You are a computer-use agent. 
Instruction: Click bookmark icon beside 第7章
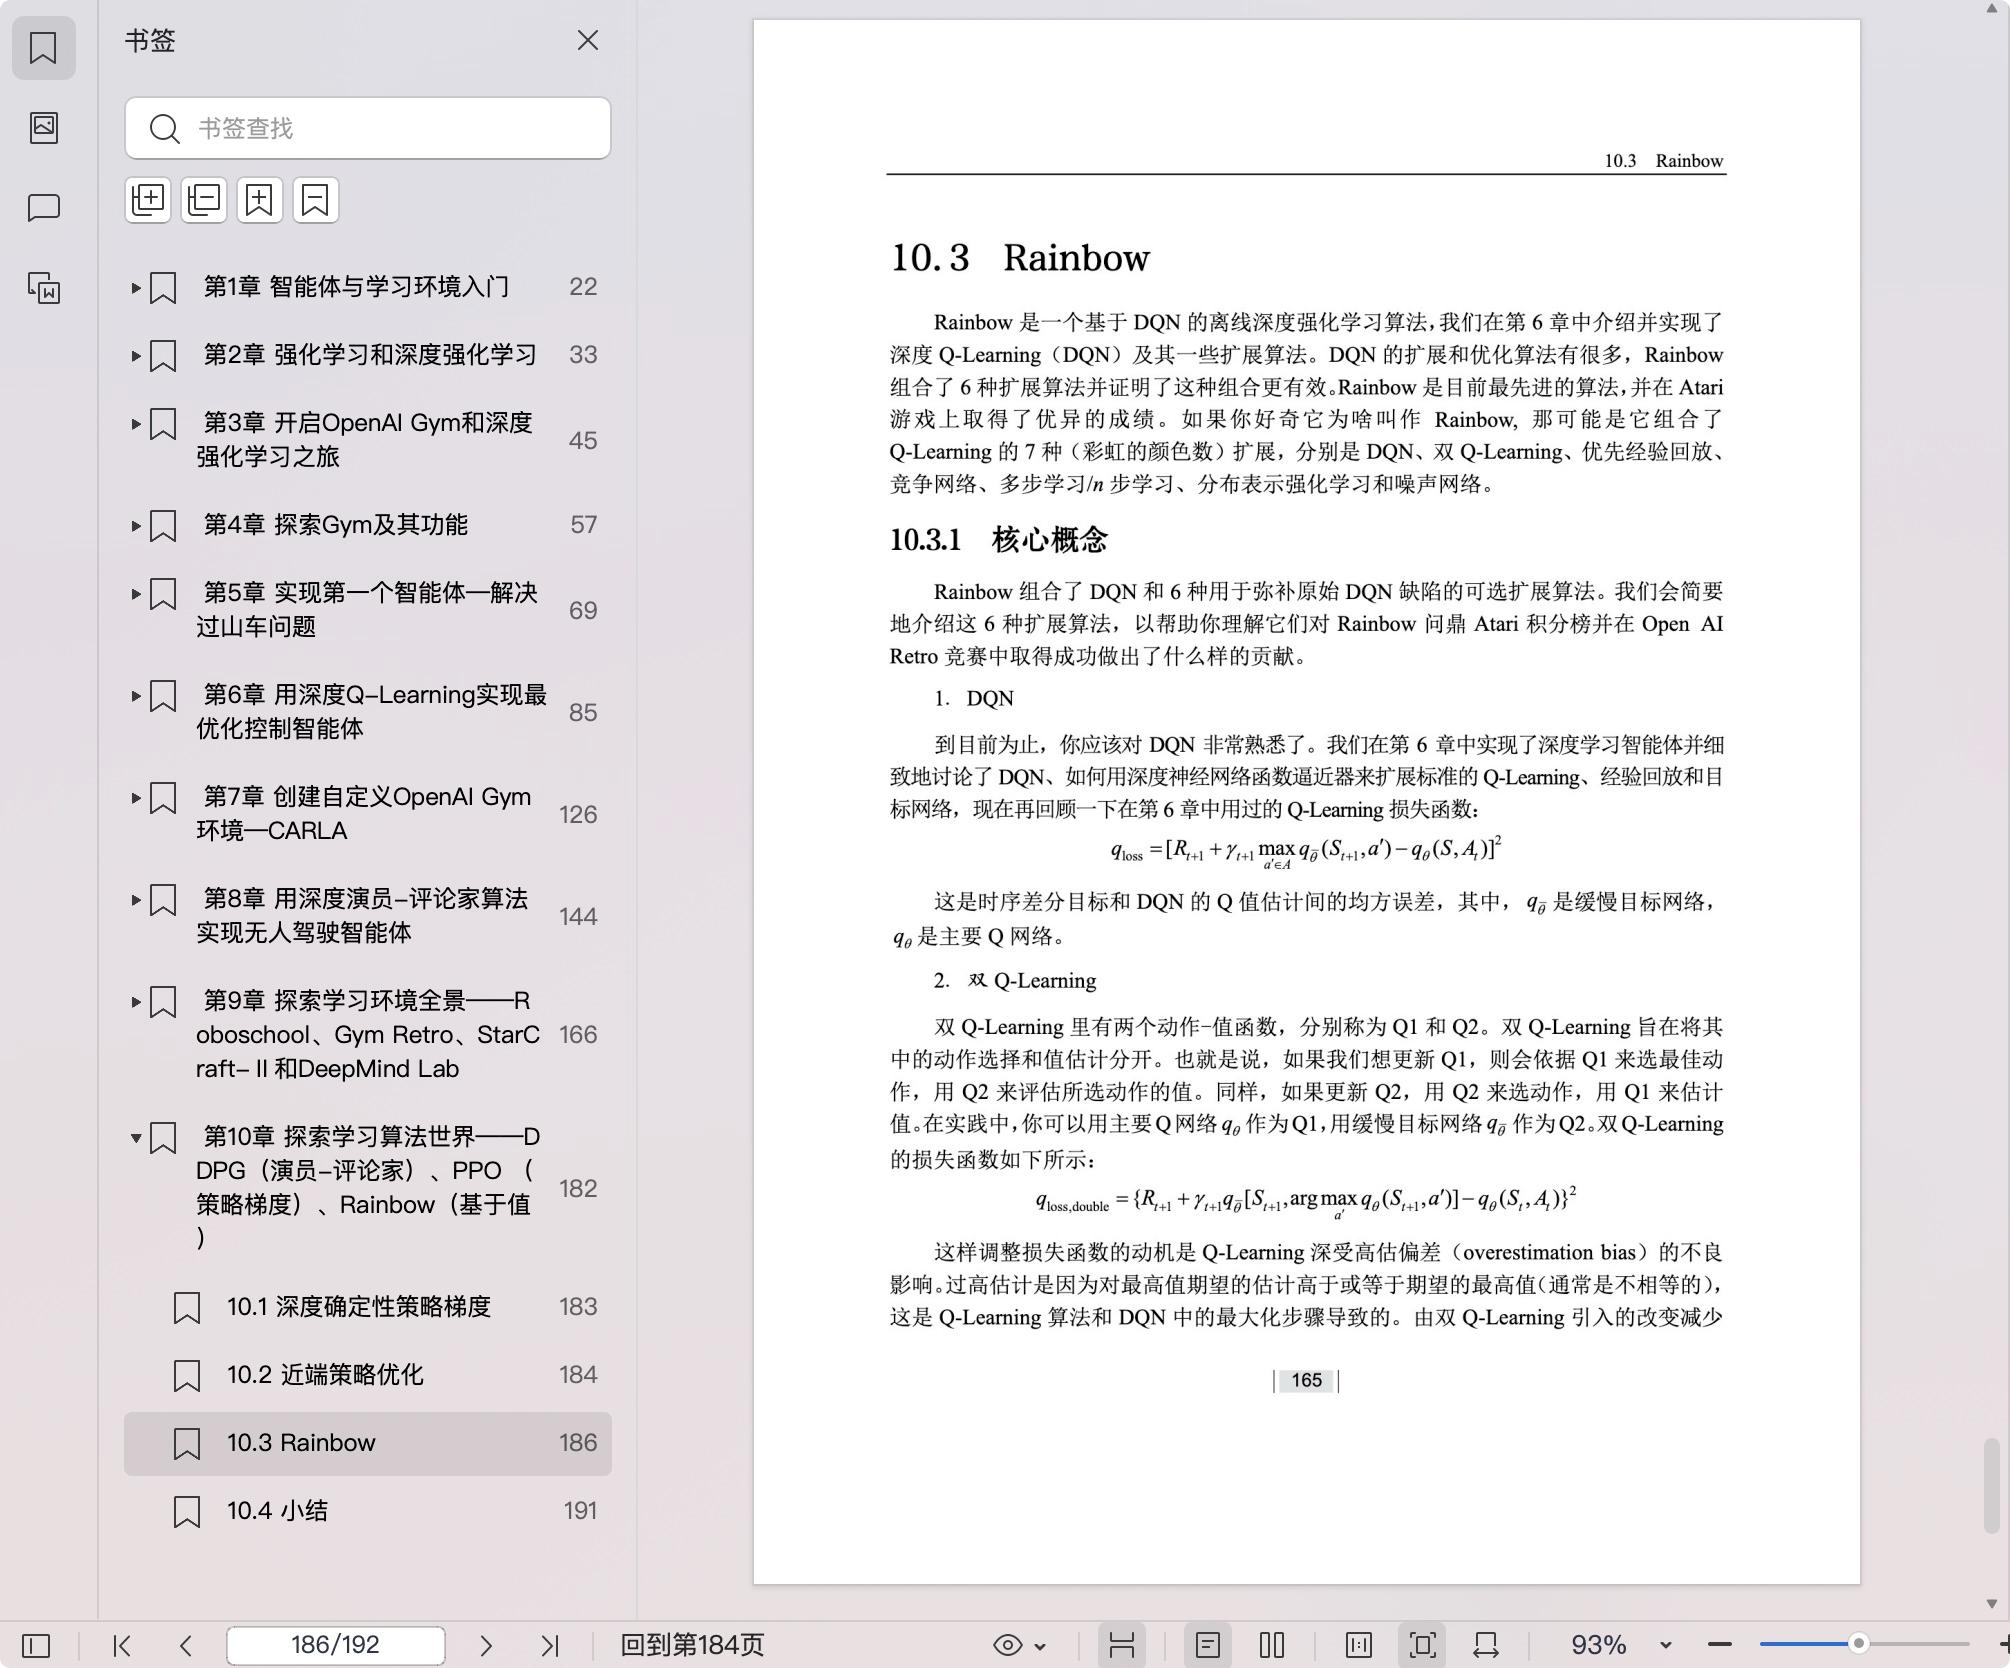pyautogui.click(x=163, y=798)
